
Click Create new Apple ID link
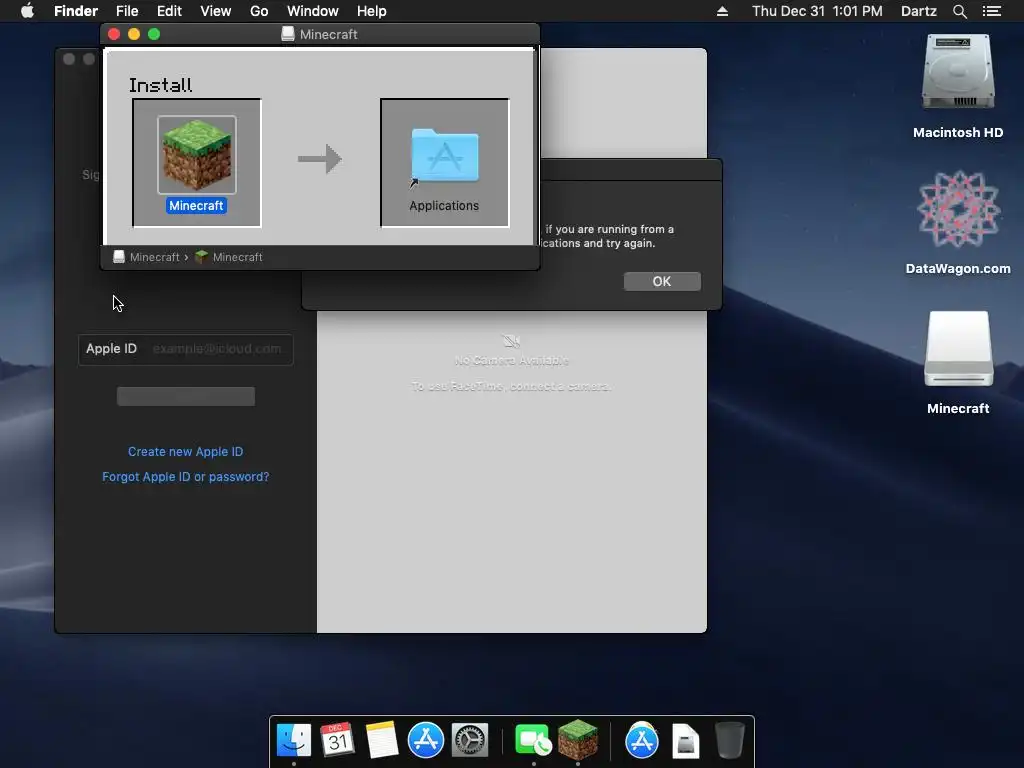pos(185,451)
